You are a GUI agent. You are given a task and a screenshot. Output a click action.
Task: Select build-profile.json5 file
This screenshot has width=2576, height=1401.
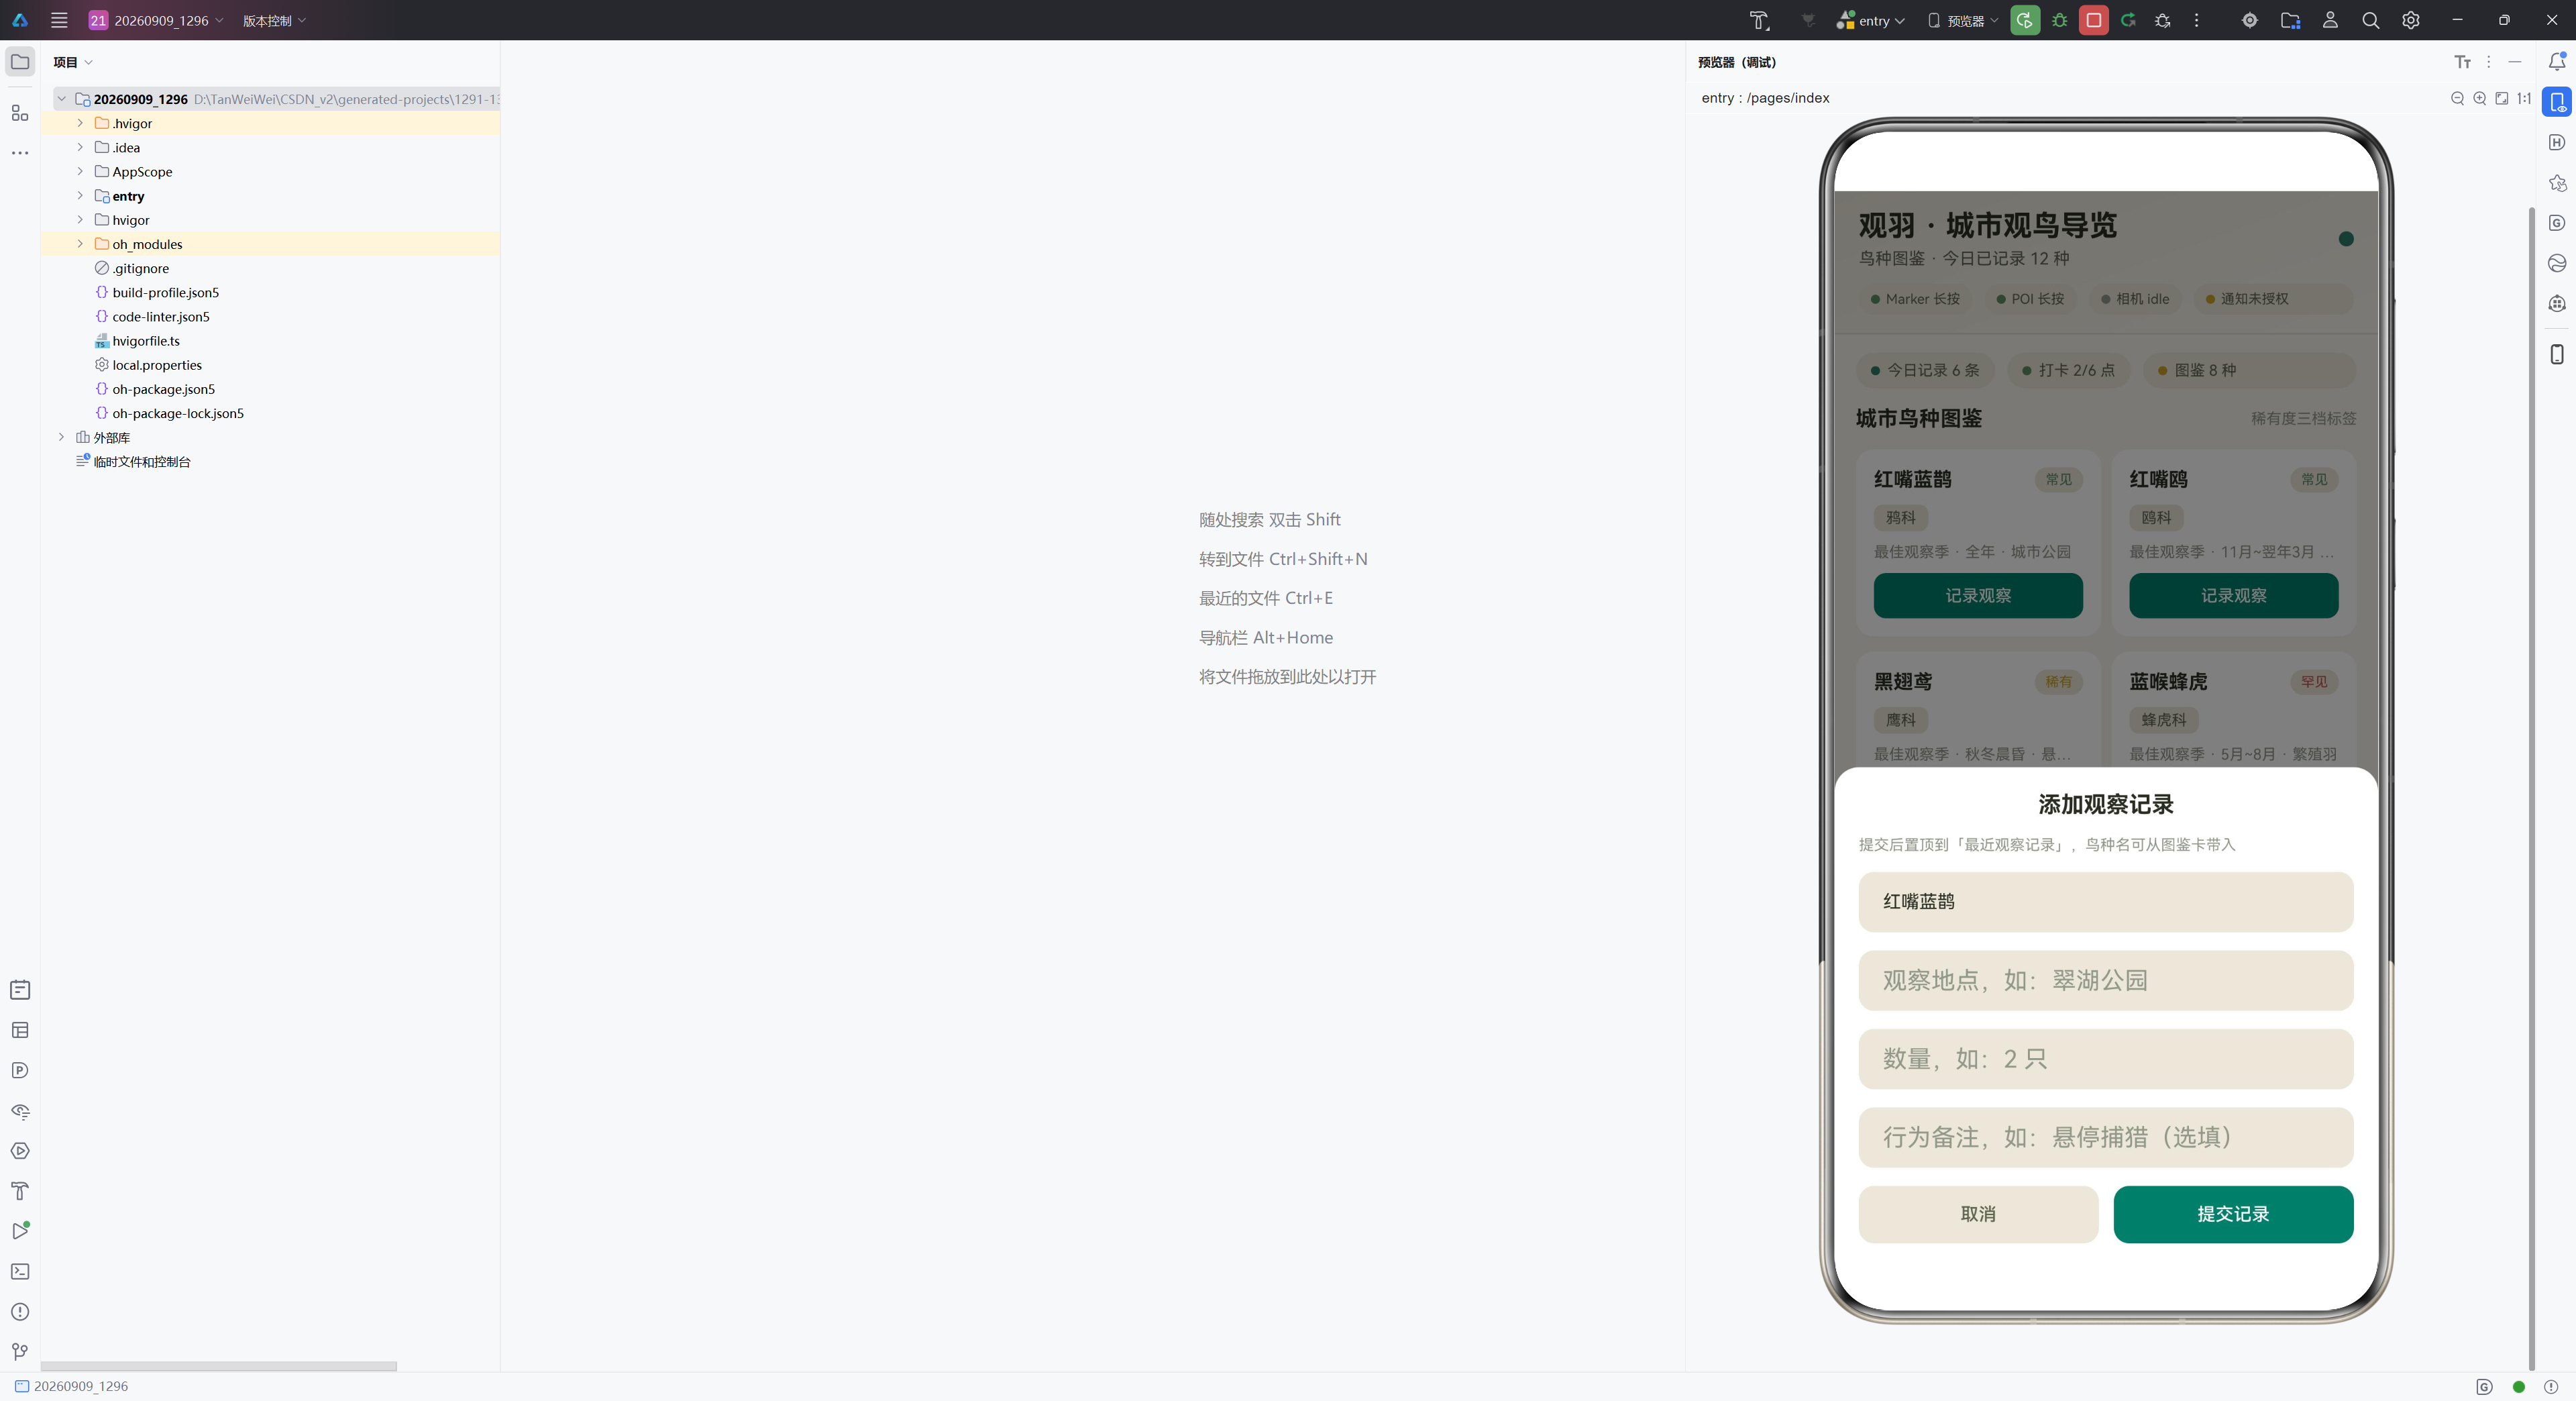pos(165,292)
